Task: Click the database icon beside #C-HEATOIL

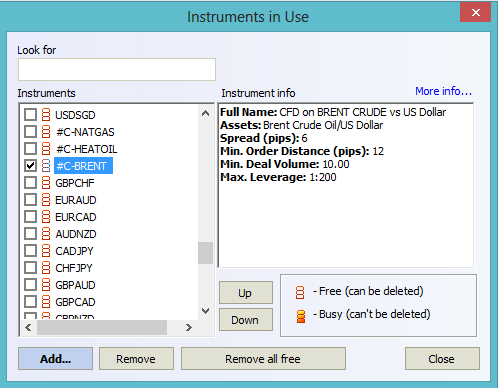Action: pyautogui.click(x=46, y=149)
